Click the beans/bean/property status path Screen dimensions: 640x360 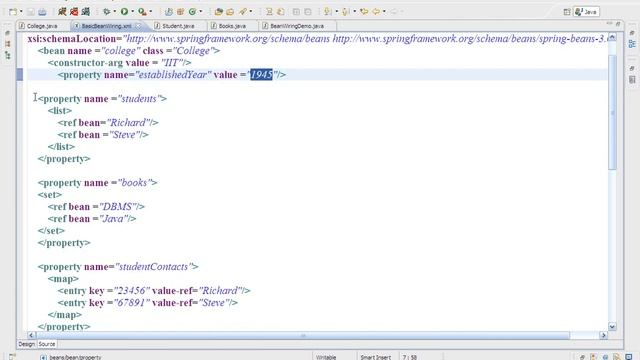[x=75, y=358]
